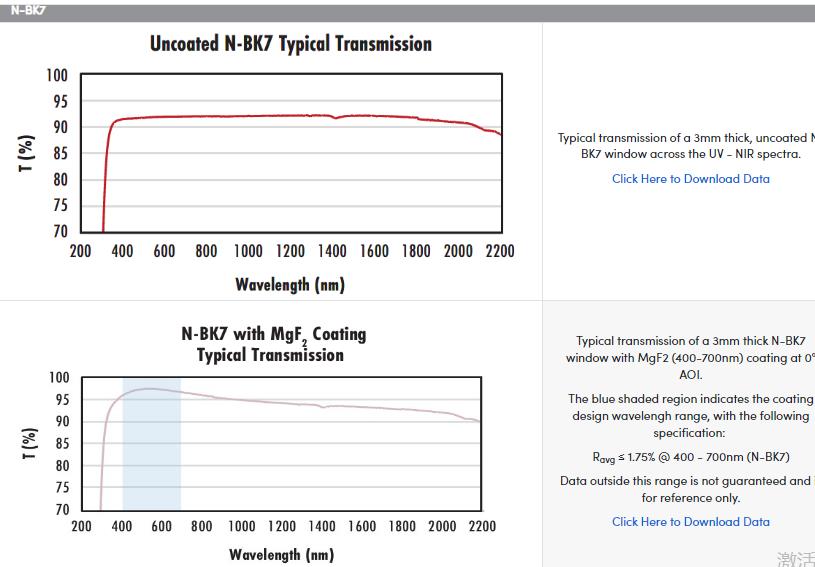Click the Uncoated N-BK7 Typical Transmission title
815x567 pixels.
pyautogui.click(x=291, y=44)
